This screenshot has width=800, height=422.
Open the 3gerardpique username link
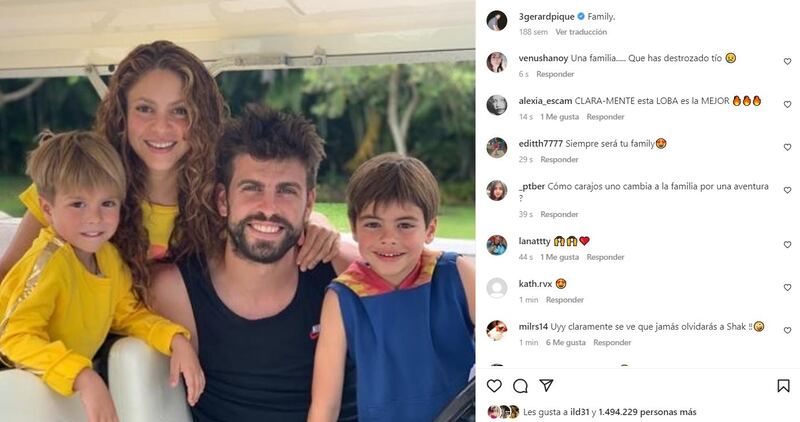(546, 16)
